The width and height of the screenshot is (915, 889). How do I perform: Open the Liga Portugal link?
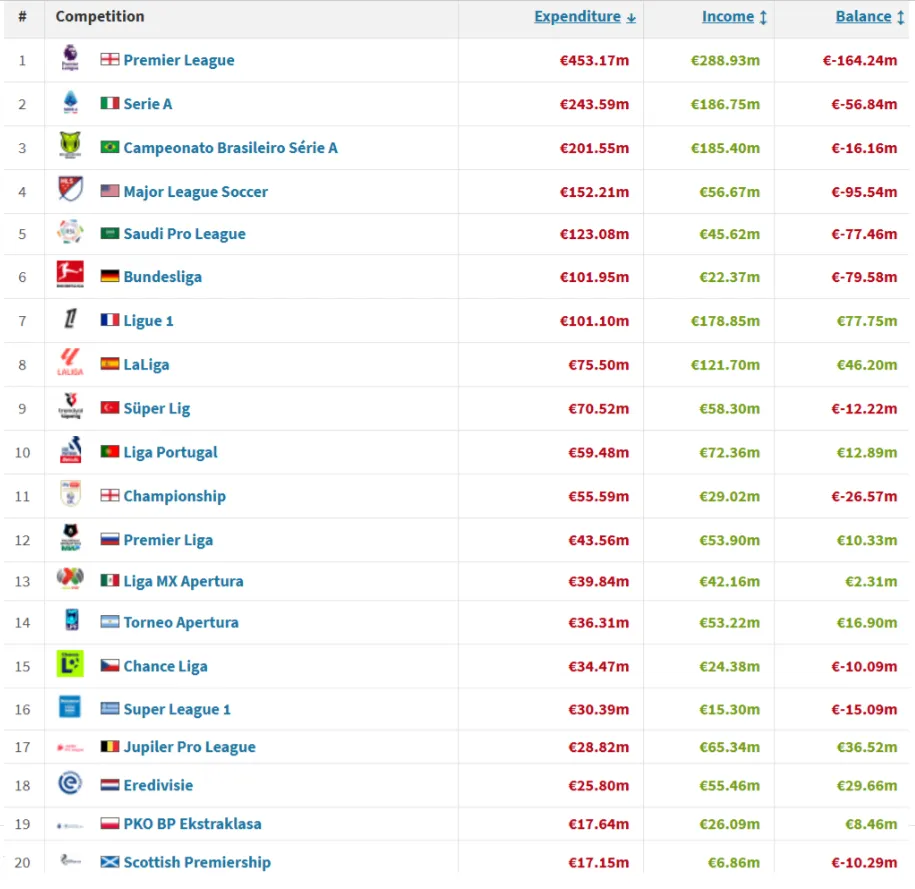(x=170, y=452)
